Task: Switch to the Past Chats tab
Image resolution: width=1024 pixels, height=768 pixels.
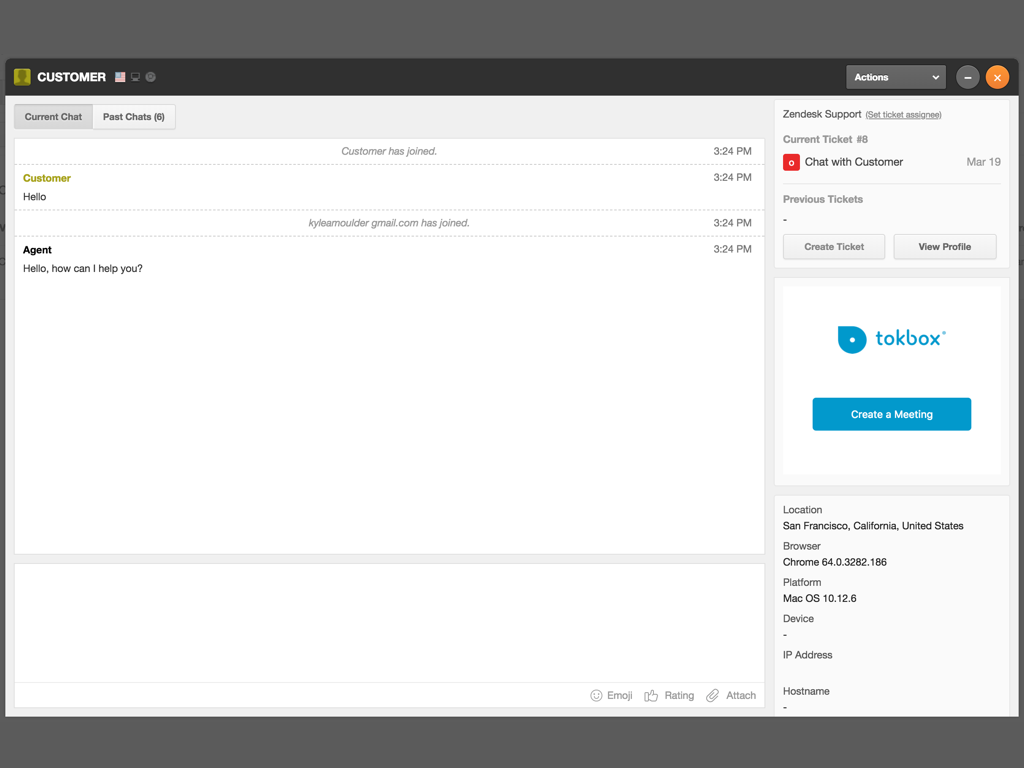Action: [133, 116]
